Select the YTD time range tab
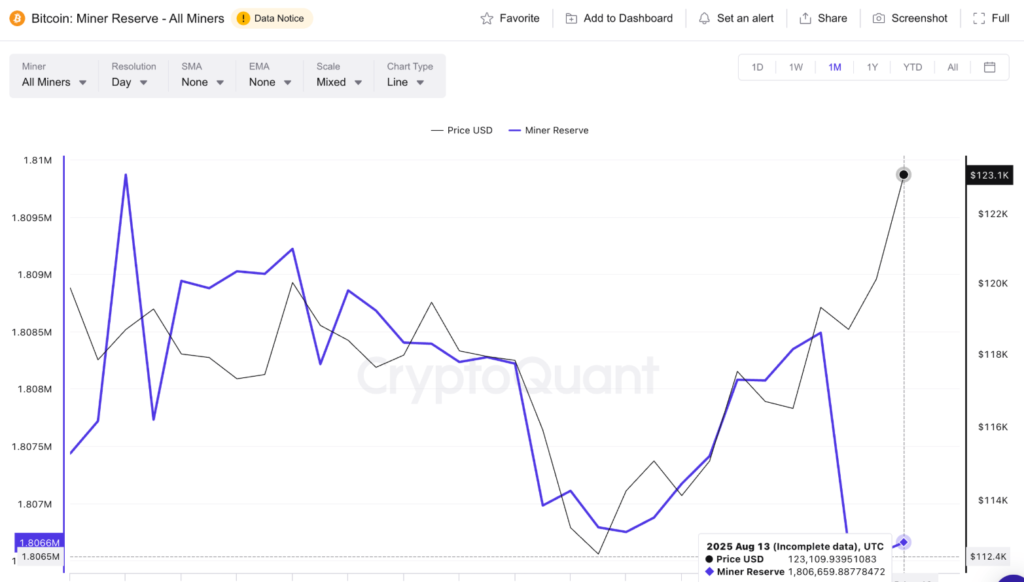The image size is (1024, 582). tap(912, 67)
